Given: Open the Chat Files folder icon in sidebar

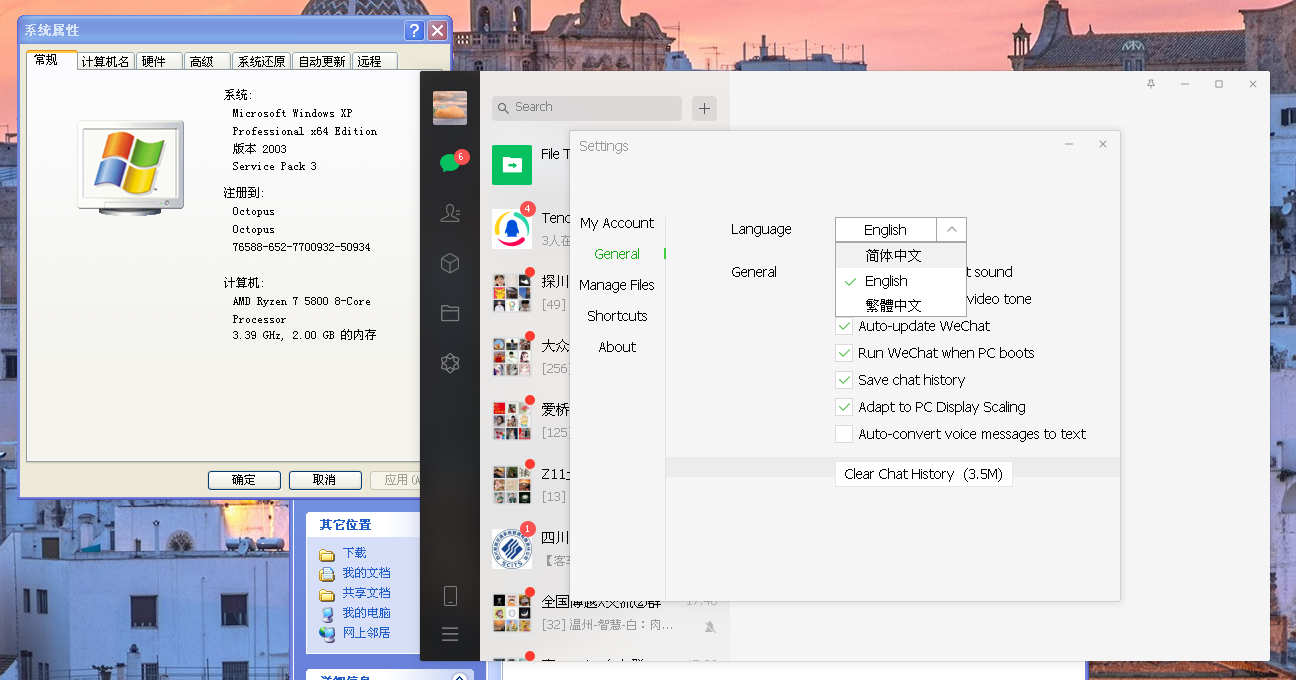Looking at the screenshot, I should point(450,313).
